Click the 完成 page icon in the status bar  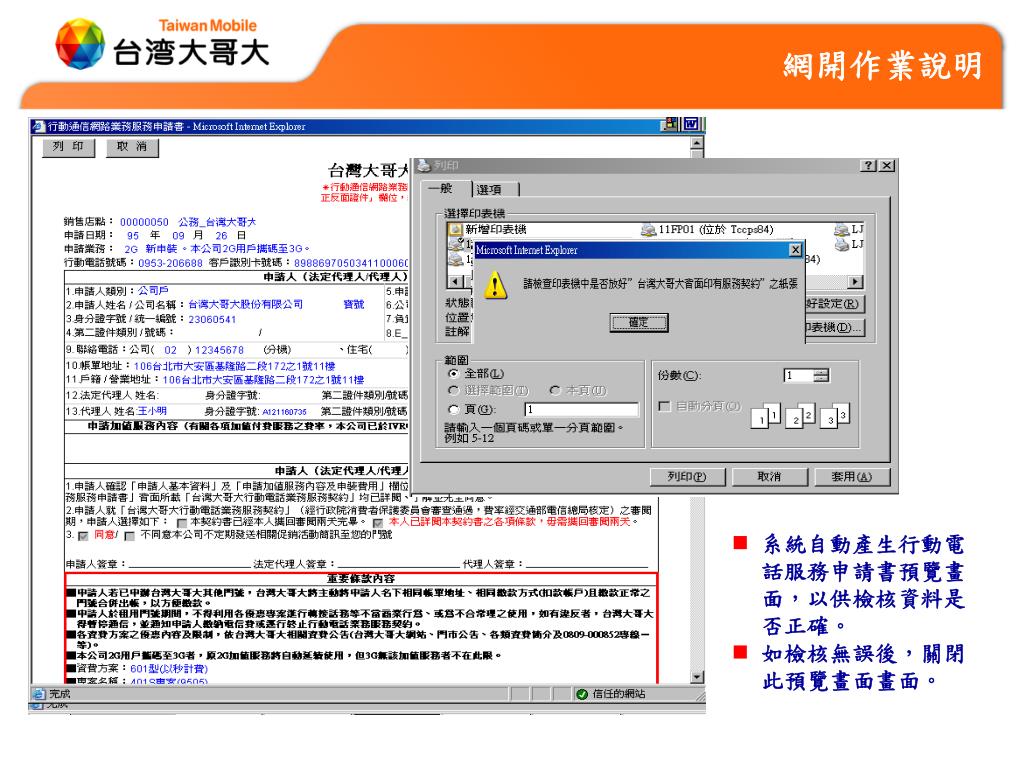coord(39,694)
